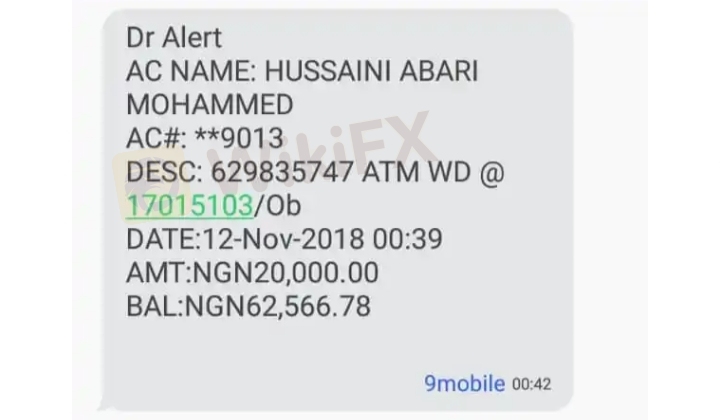Click the masked account number **9013

click(x=239, y=138)
